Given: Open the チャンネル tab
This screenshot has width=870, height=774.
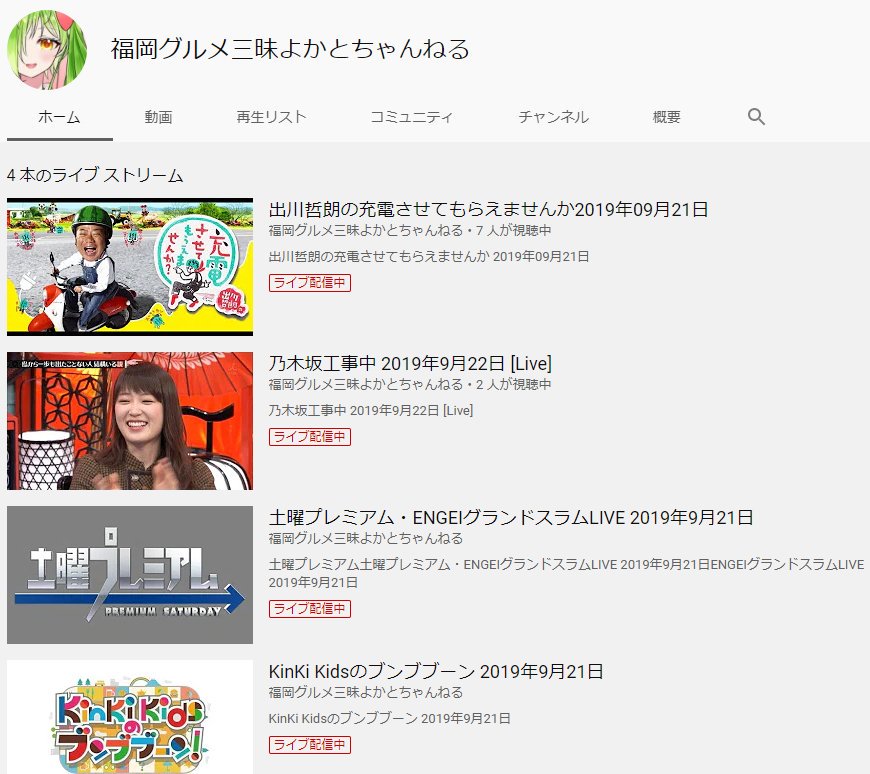Looking at the screenshot, I should click(553, 117).
